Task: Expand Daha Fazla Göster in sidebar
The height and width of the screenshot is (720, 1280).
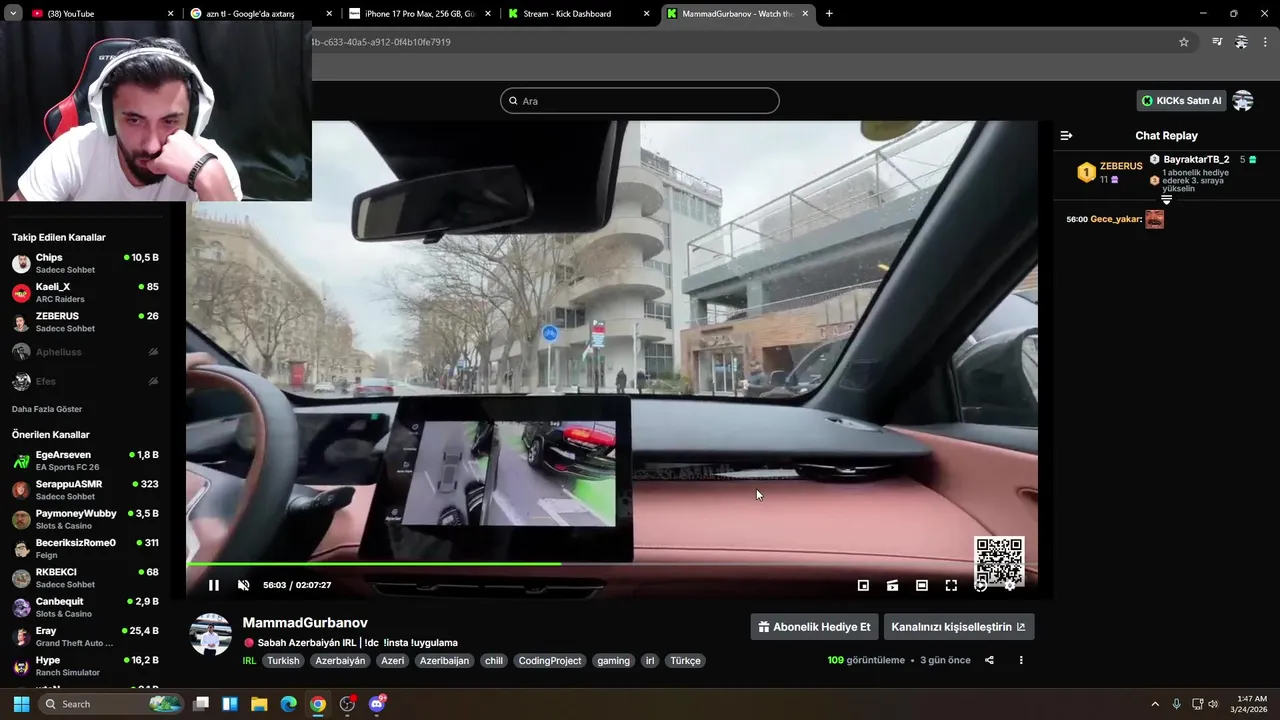Action: [47, 409]
